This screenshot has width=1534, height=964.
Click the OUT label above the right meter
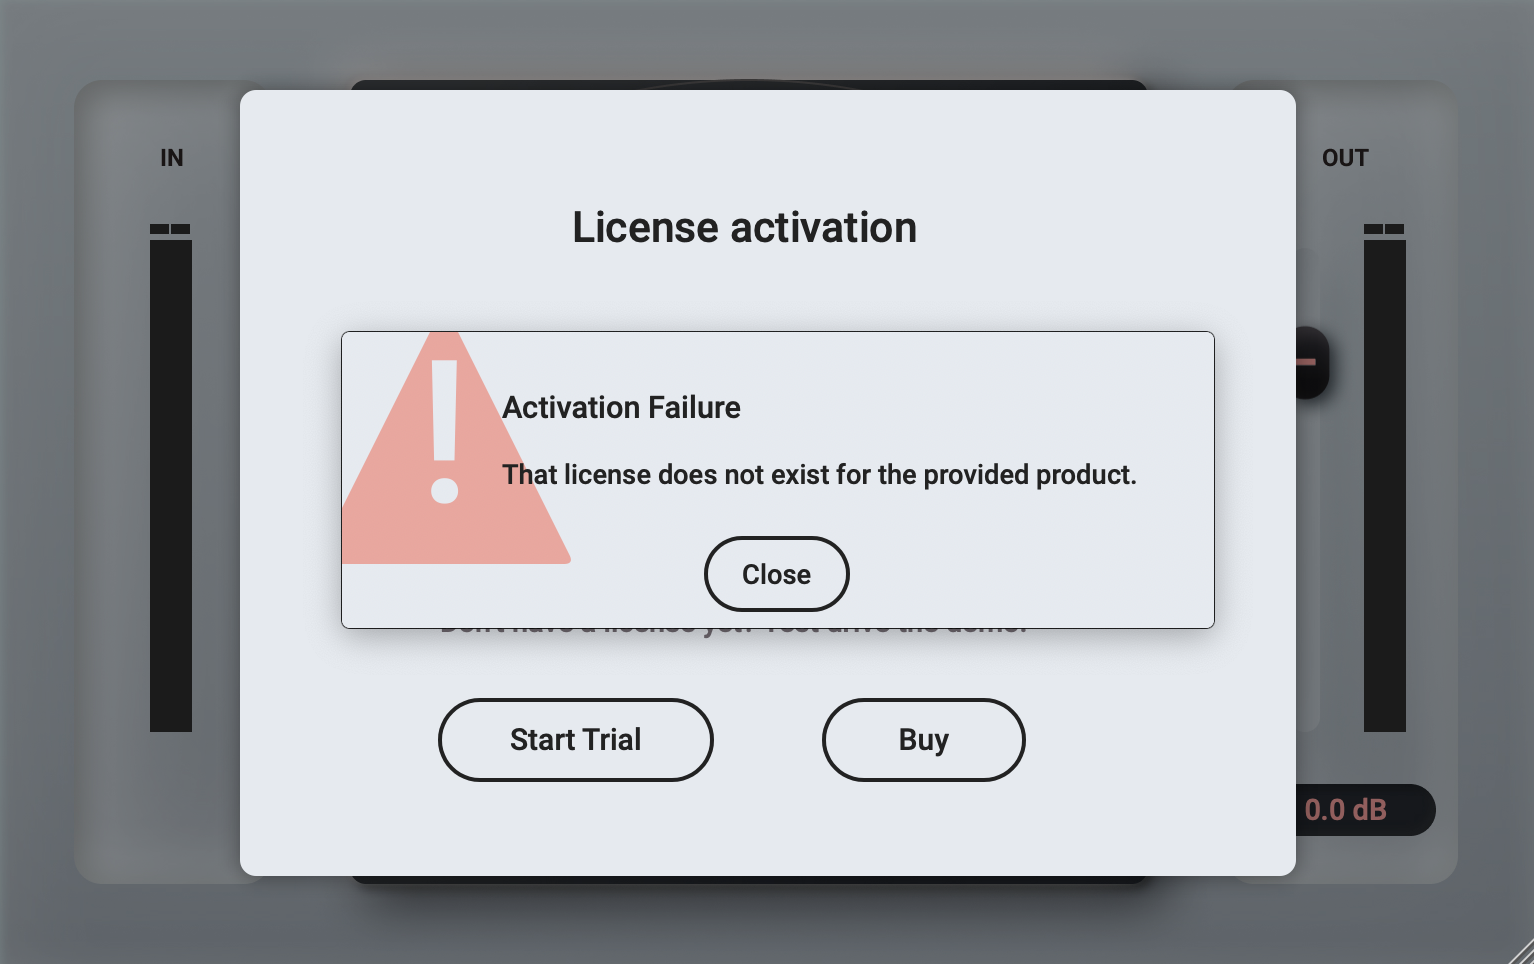(1345, 157)
